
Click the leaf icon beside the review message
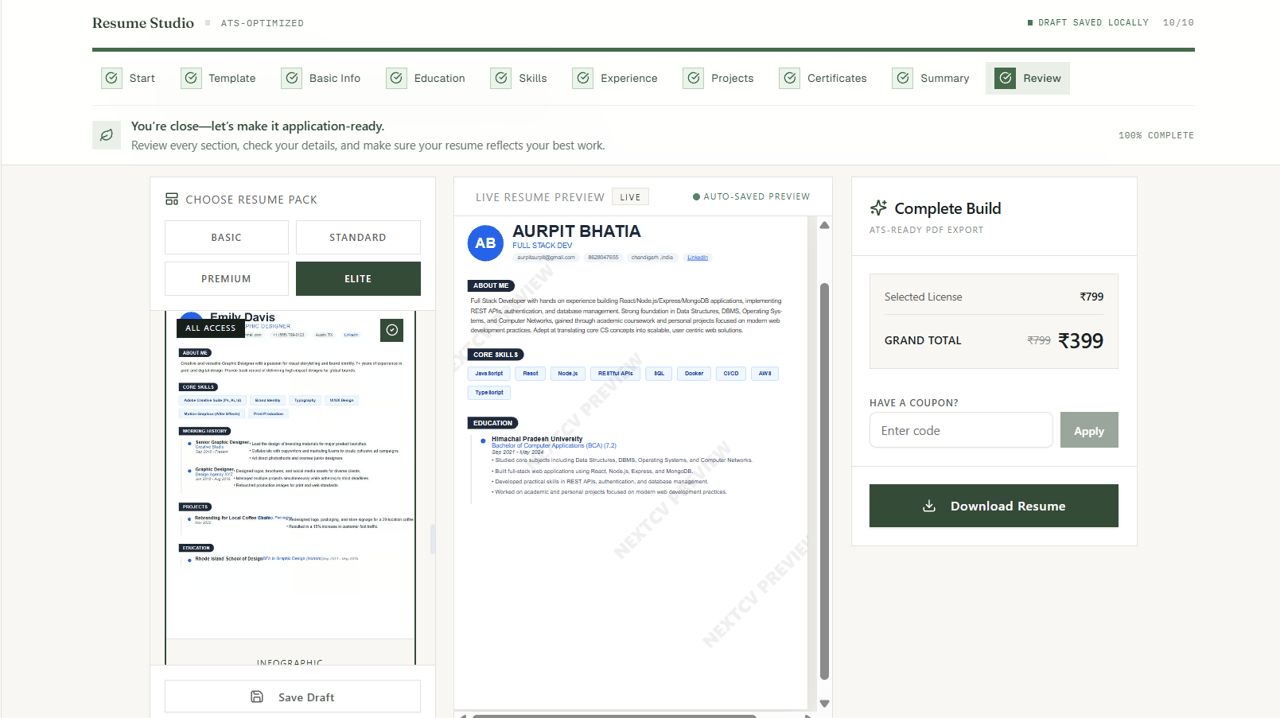pos(106,135)
